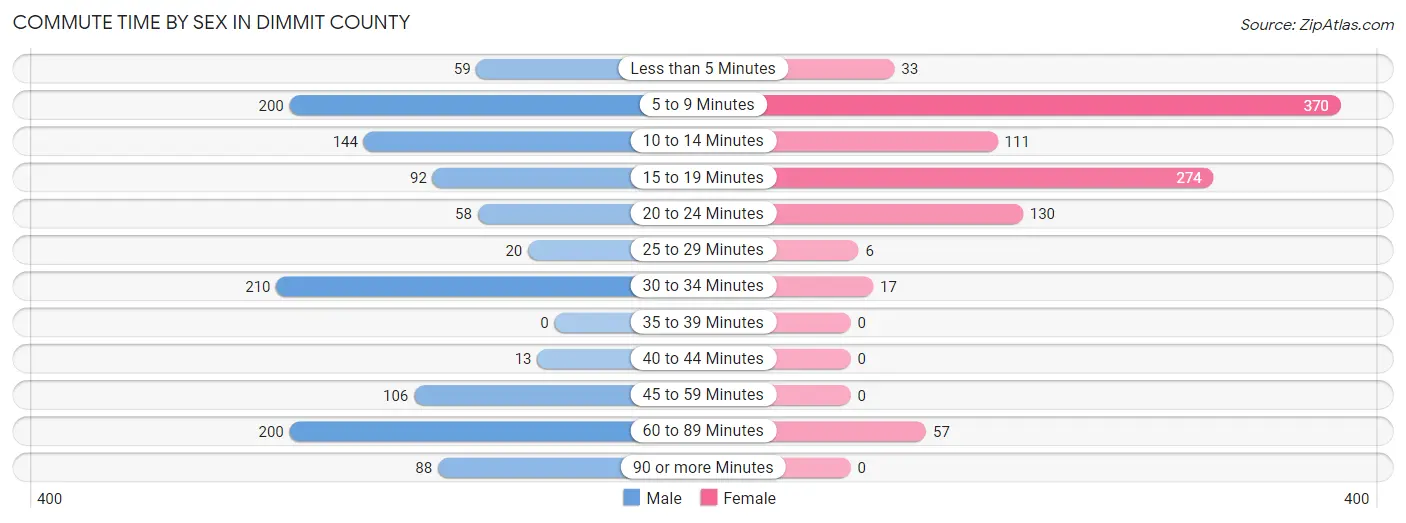
Task: Select the 'Less than 5 Minutes' label
Action: click(703, 69)
